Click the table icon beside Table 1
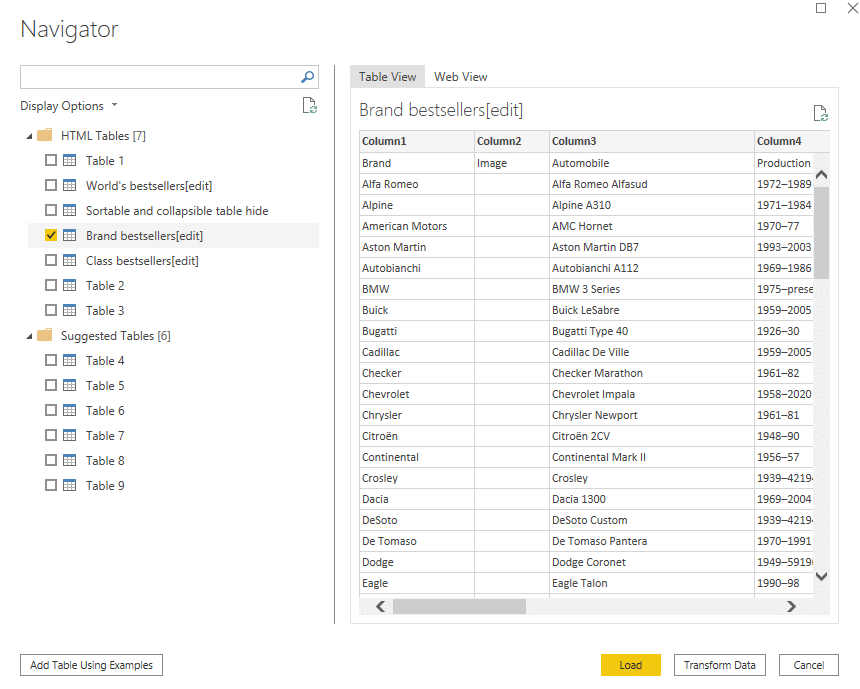This screenshot has width=860, height=689. point(70,160)
